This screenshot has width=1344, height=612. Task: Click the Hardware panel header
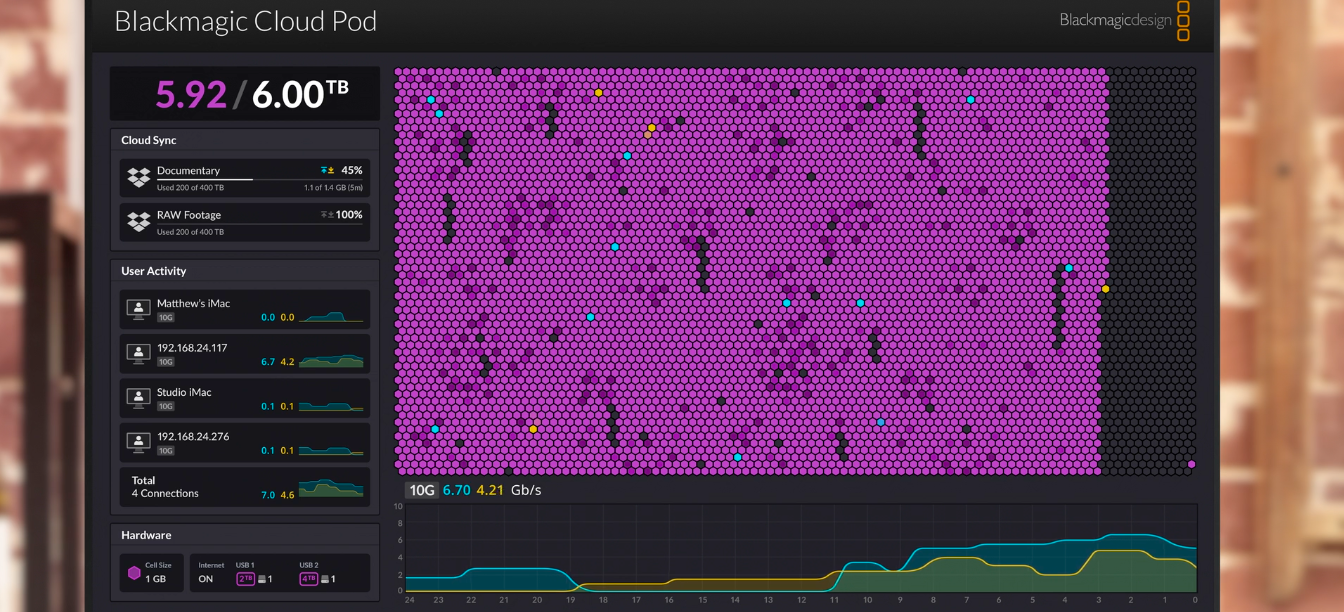coord(245,535)
